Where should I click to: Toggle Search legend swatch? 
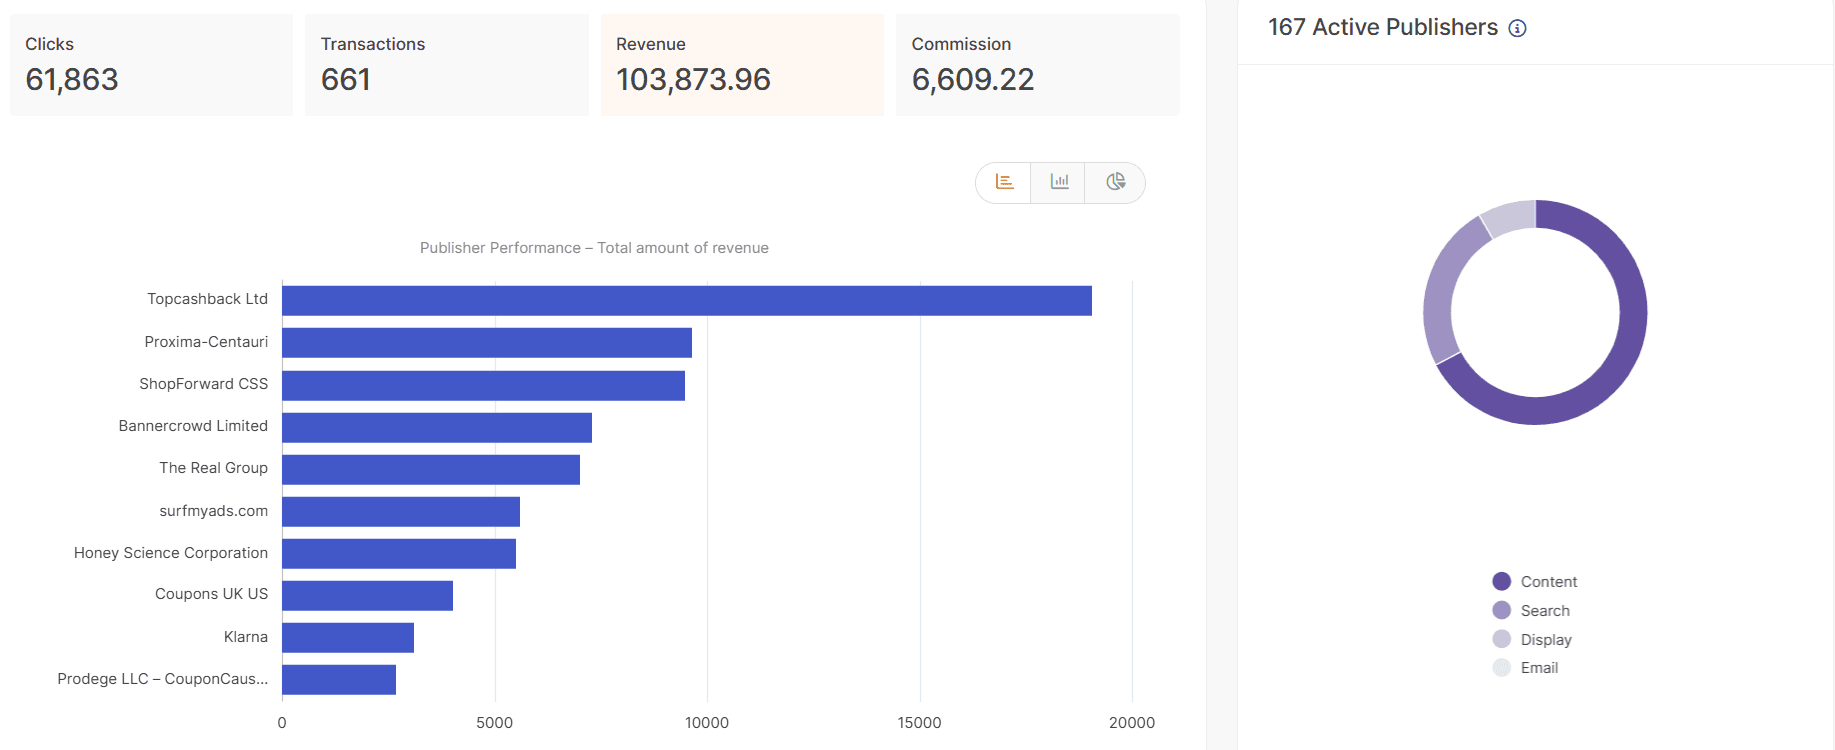[x=1501, y=610]
